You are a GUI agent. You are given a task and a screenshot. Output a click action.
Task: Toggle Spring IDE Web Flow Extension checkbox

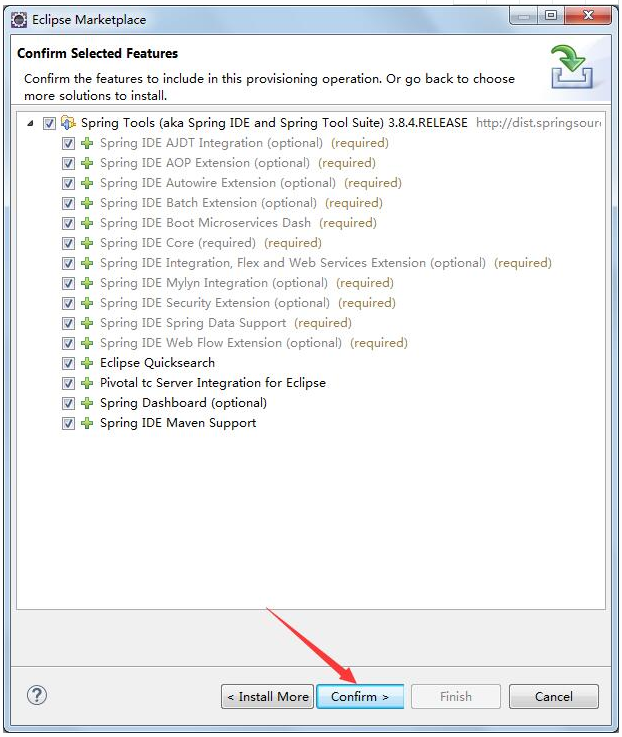pos(68,344)
